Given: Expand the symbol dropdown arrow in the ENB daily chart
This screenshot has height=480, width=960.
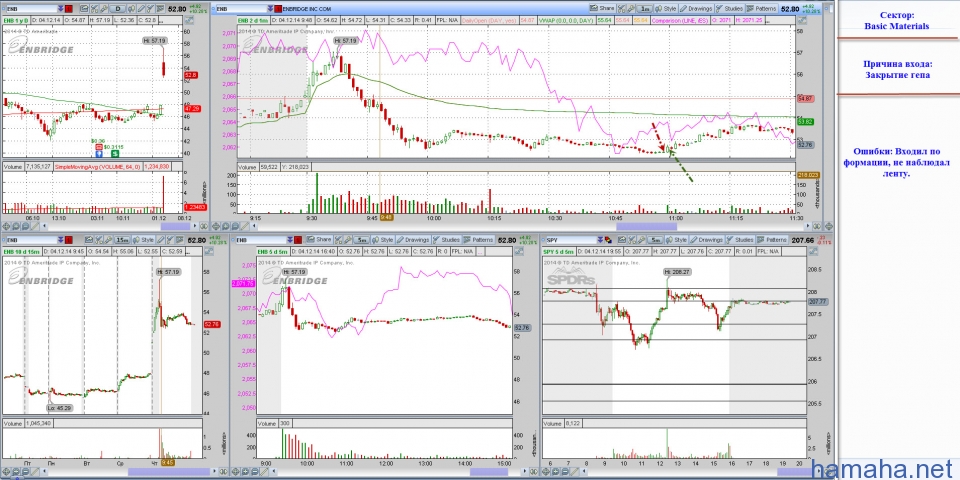Looking at the screenshot, I should 61,9.
